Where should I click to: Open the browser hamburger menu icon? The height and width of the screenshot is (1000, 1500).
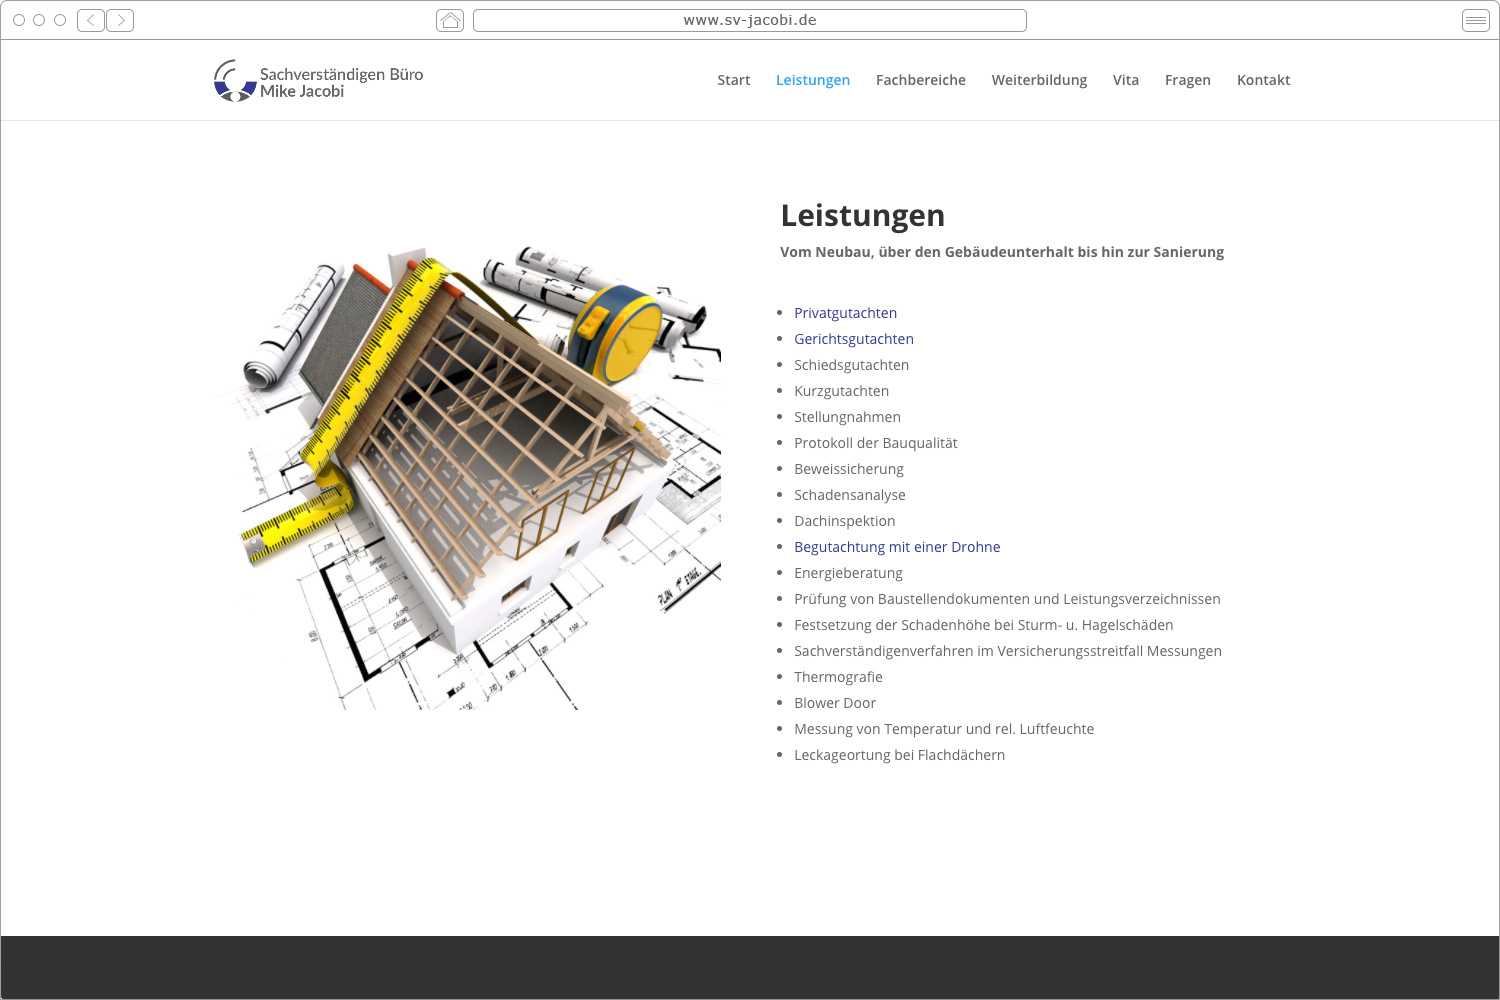[1476, 20]
